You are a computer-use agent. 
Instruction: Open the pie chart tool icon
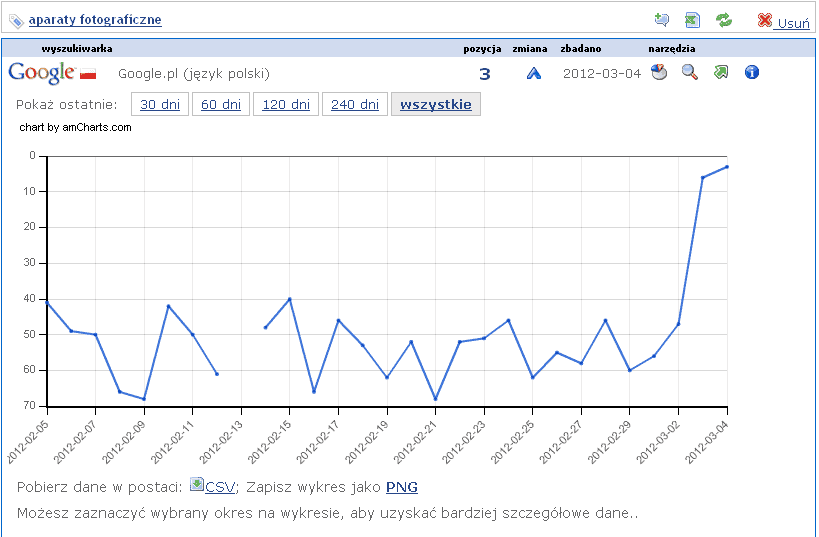coord(659,72)
